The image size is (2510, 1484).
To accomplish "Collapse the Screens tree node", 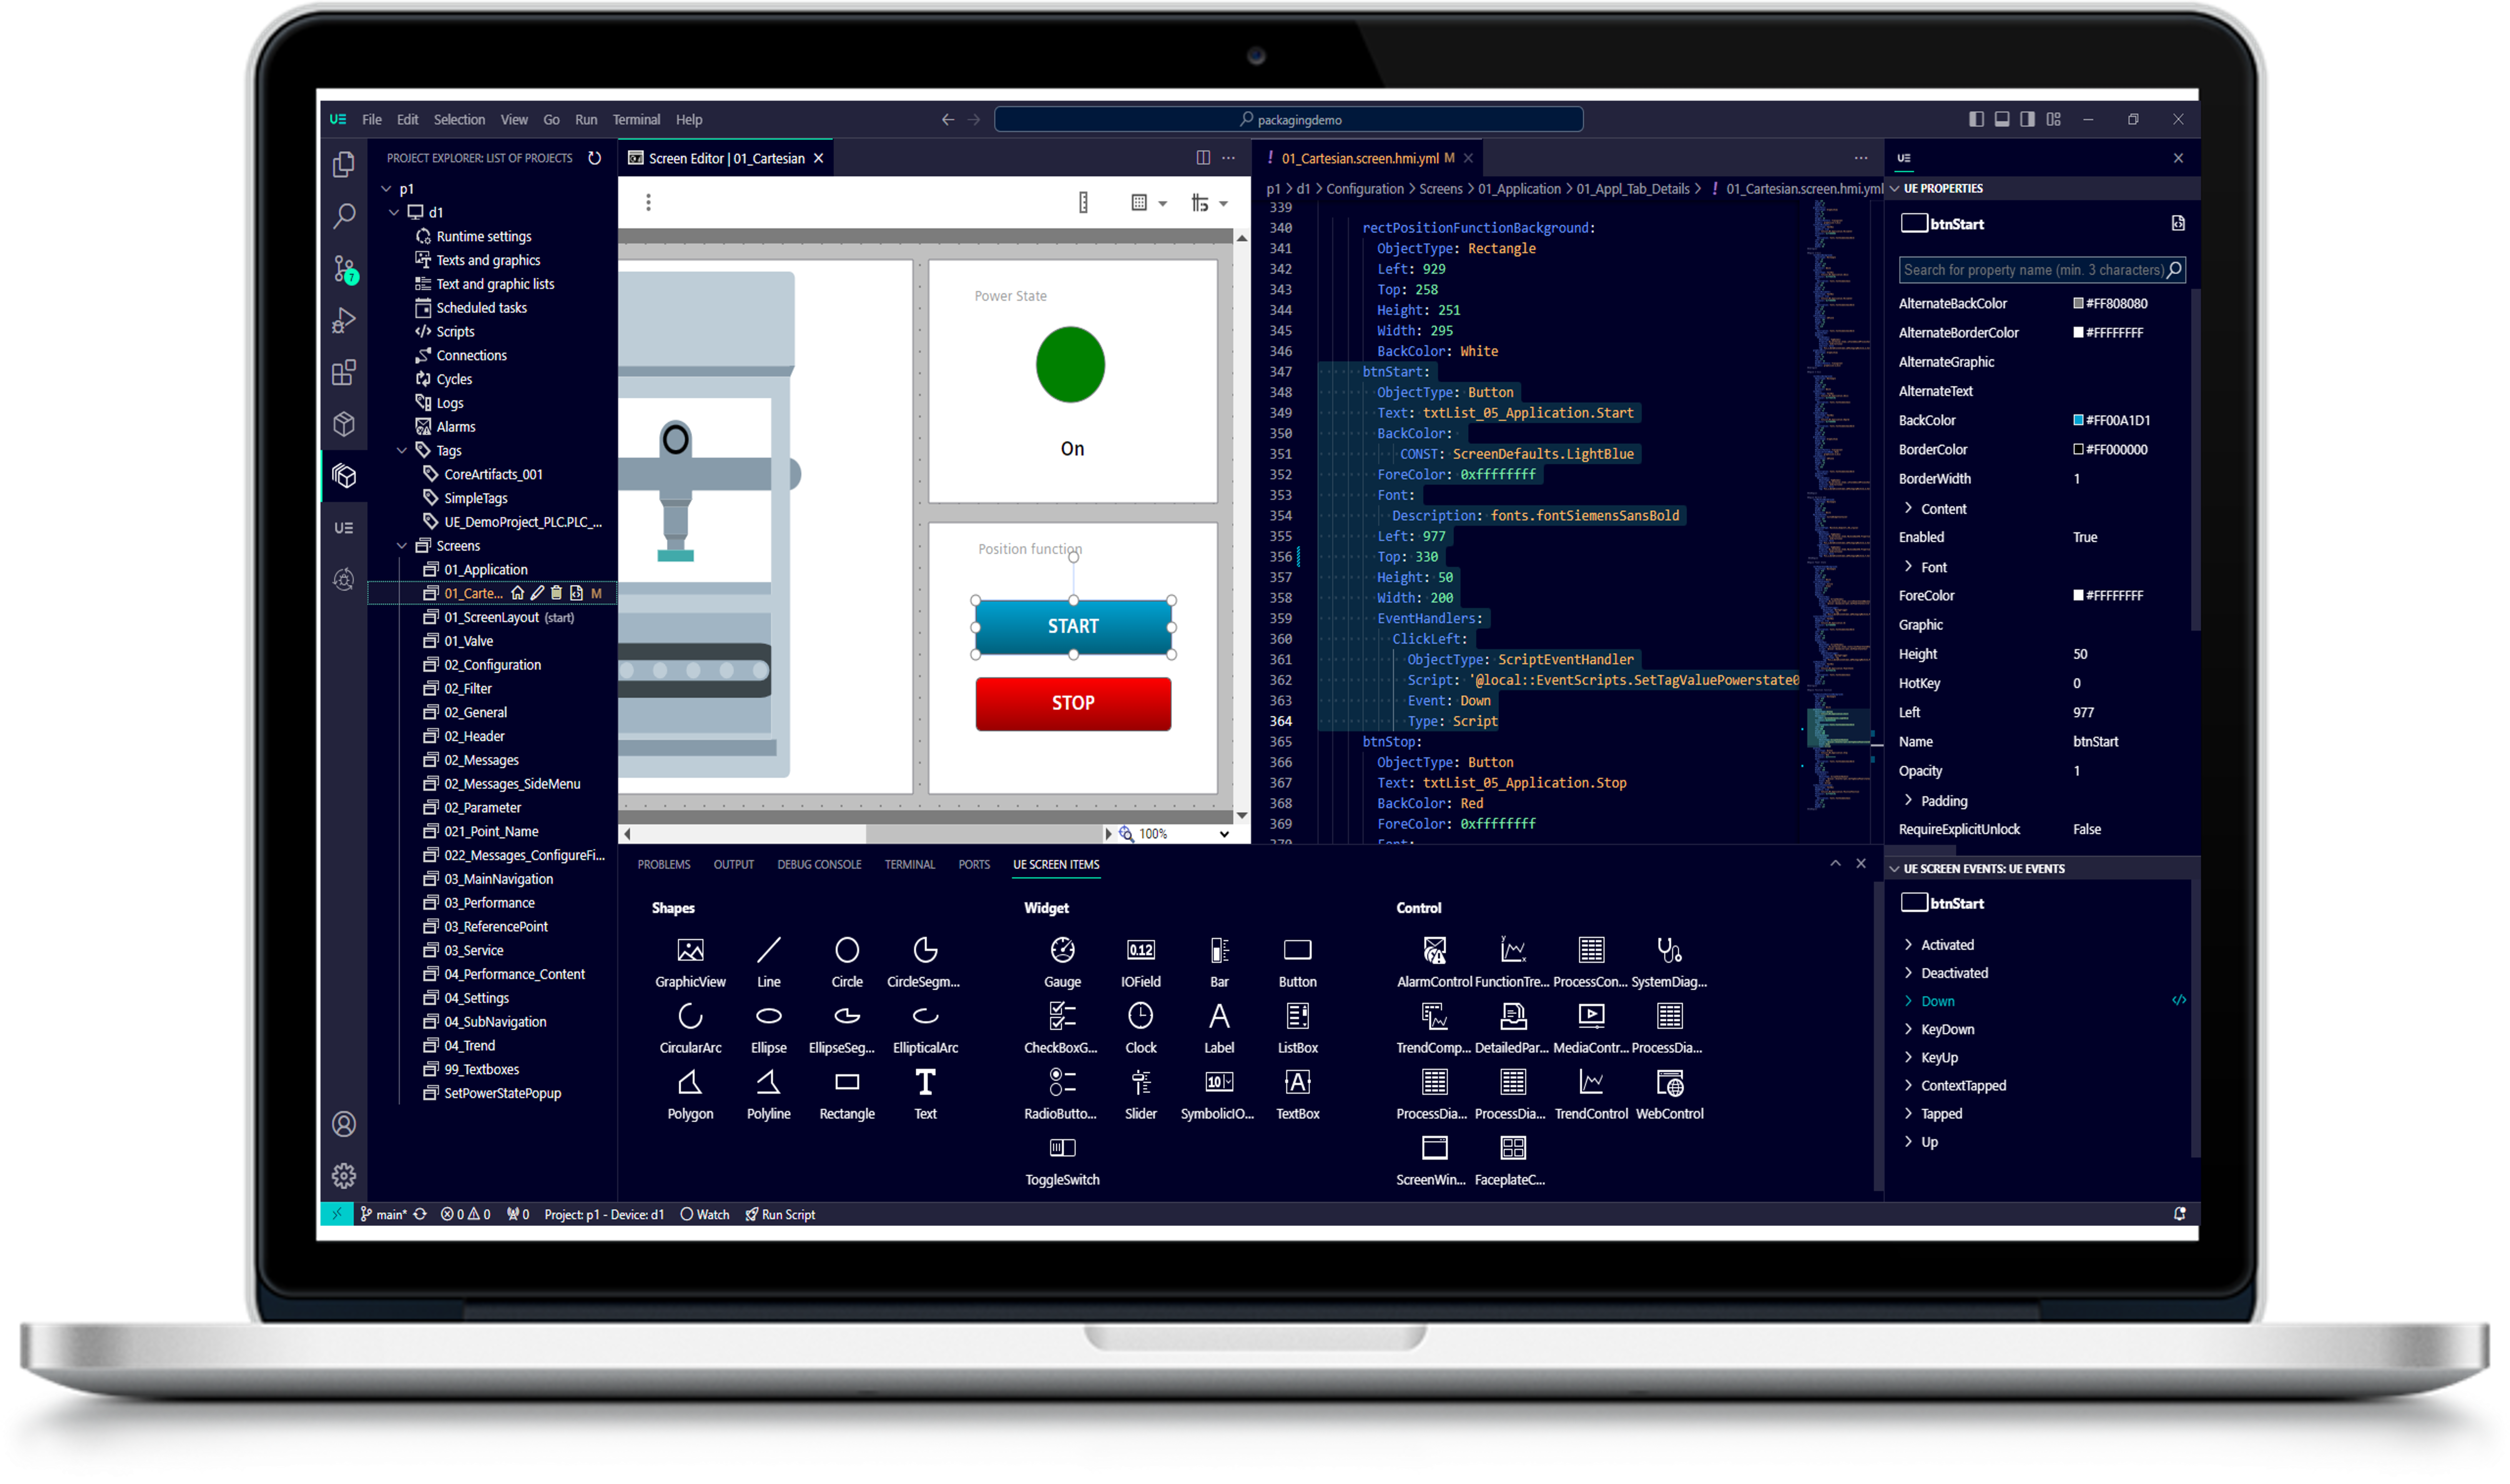I will (402, 546).
